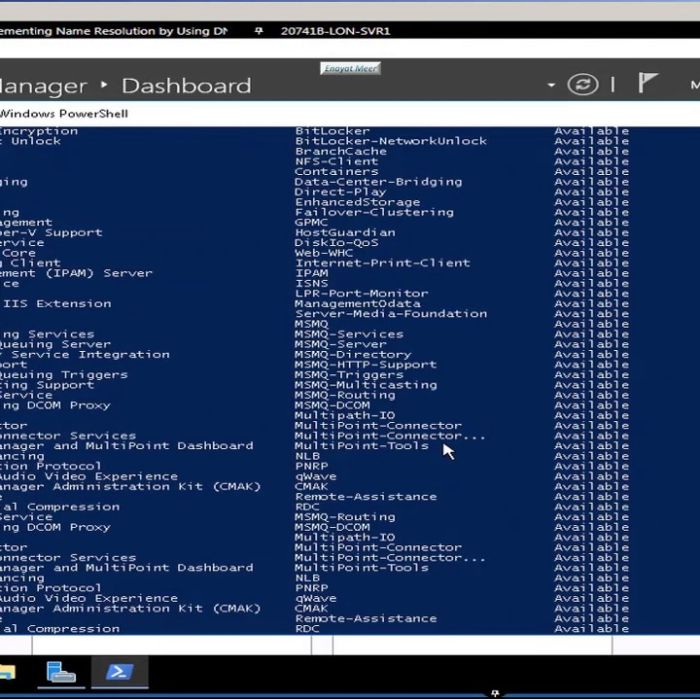
Task: Click the "Queuing Server" display name text
Action: 55,344
